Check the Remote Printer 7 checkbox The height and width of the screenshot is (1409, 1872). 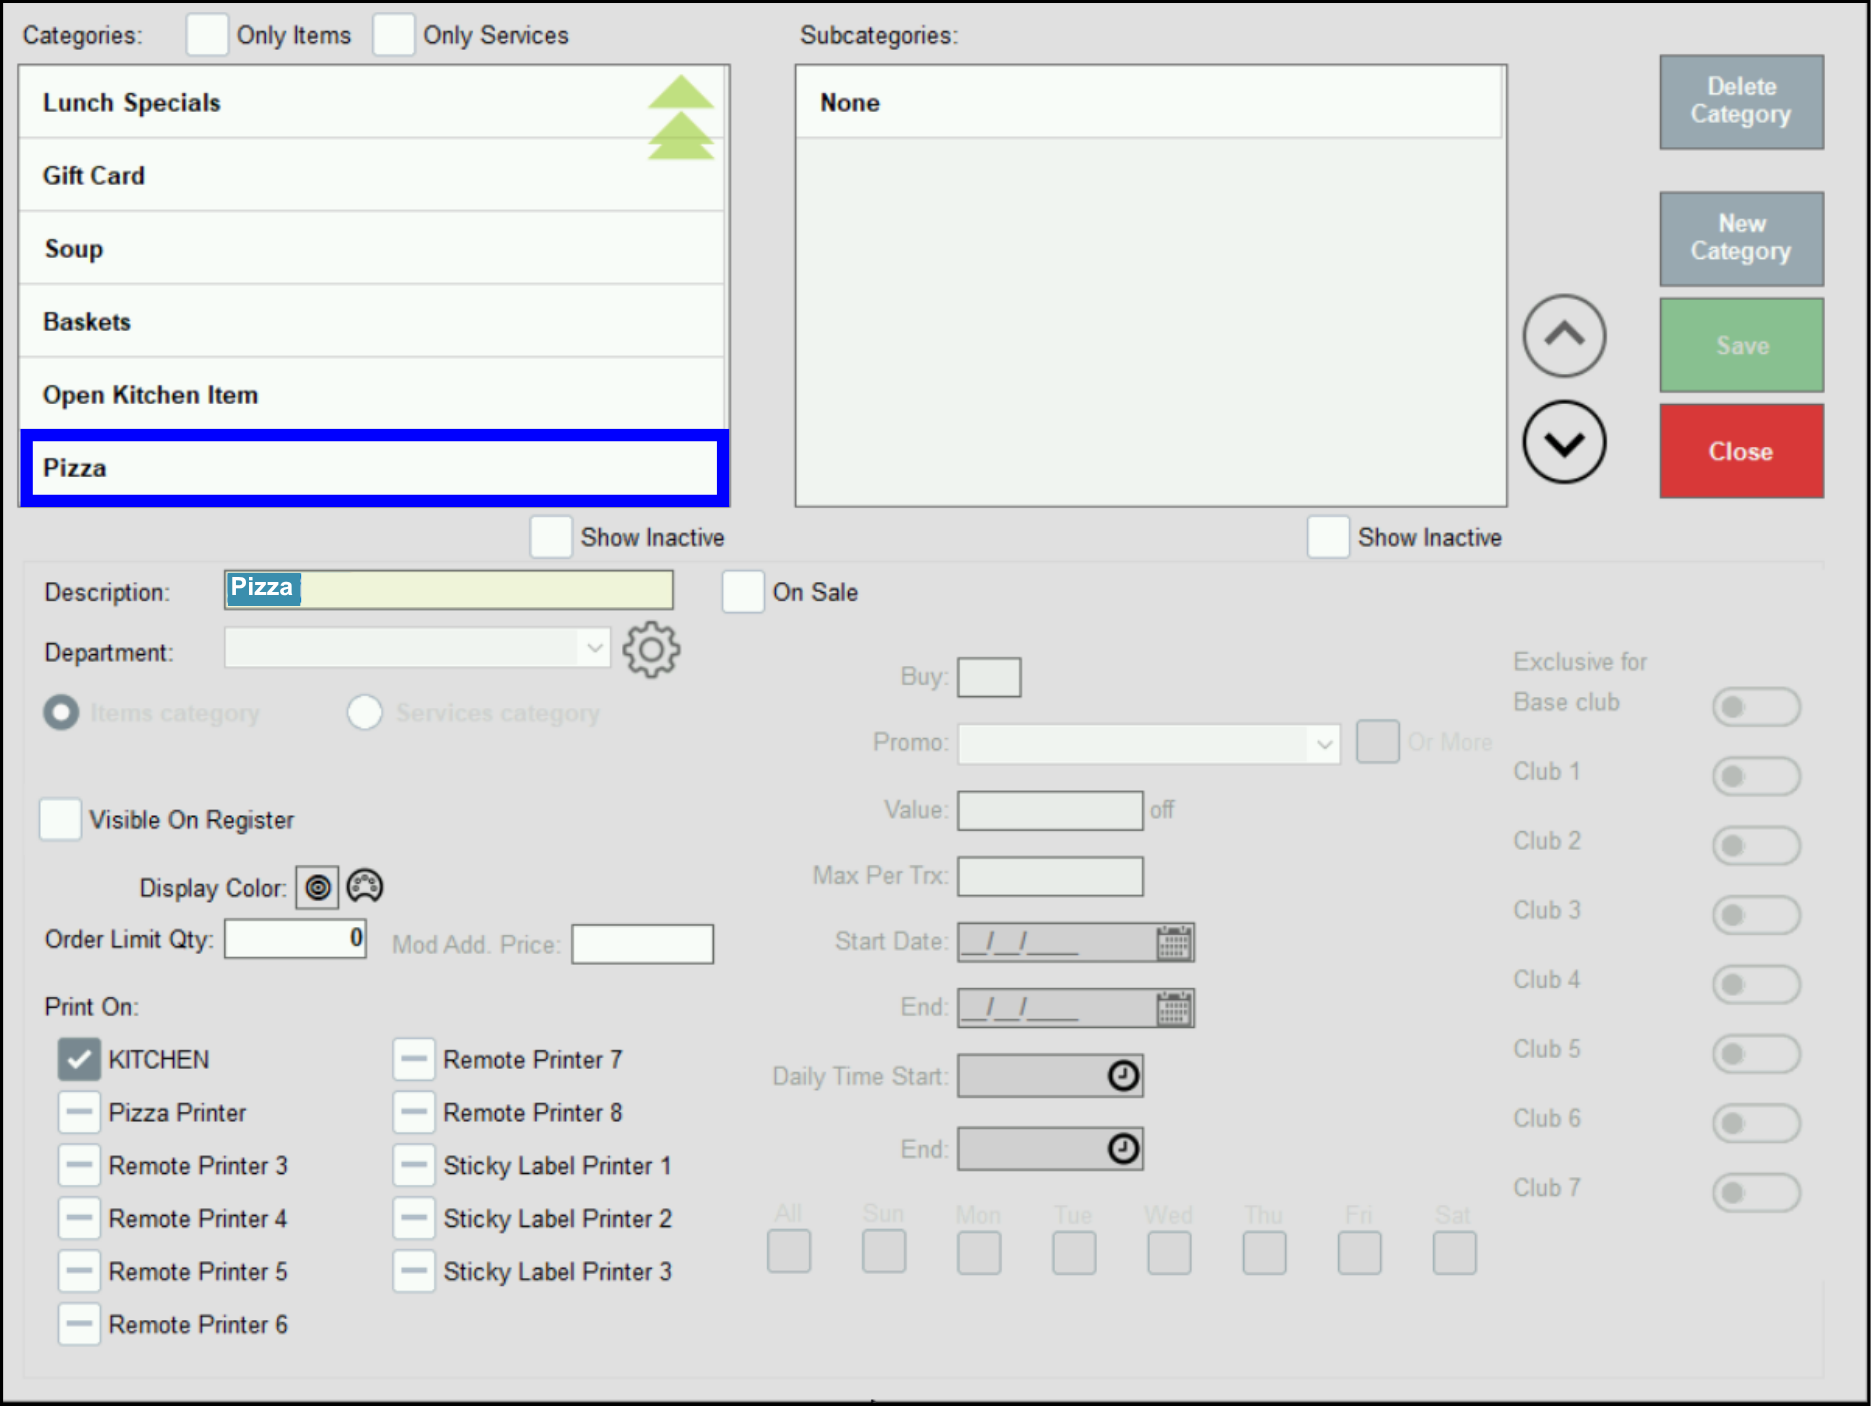pyautogui.click(x=414, y=1059)
